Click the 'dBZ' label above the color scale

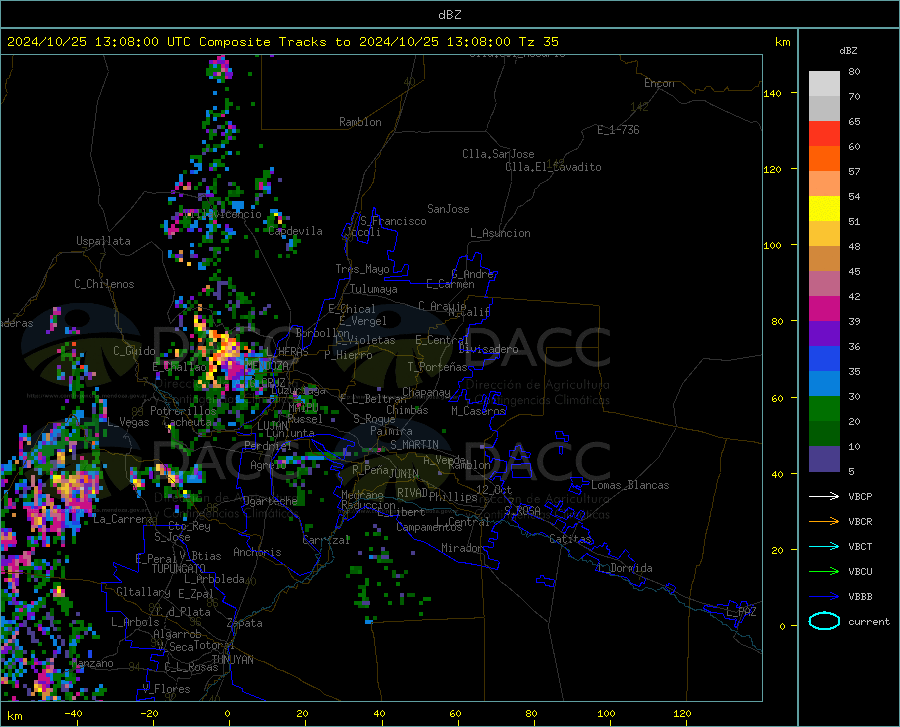848,50
